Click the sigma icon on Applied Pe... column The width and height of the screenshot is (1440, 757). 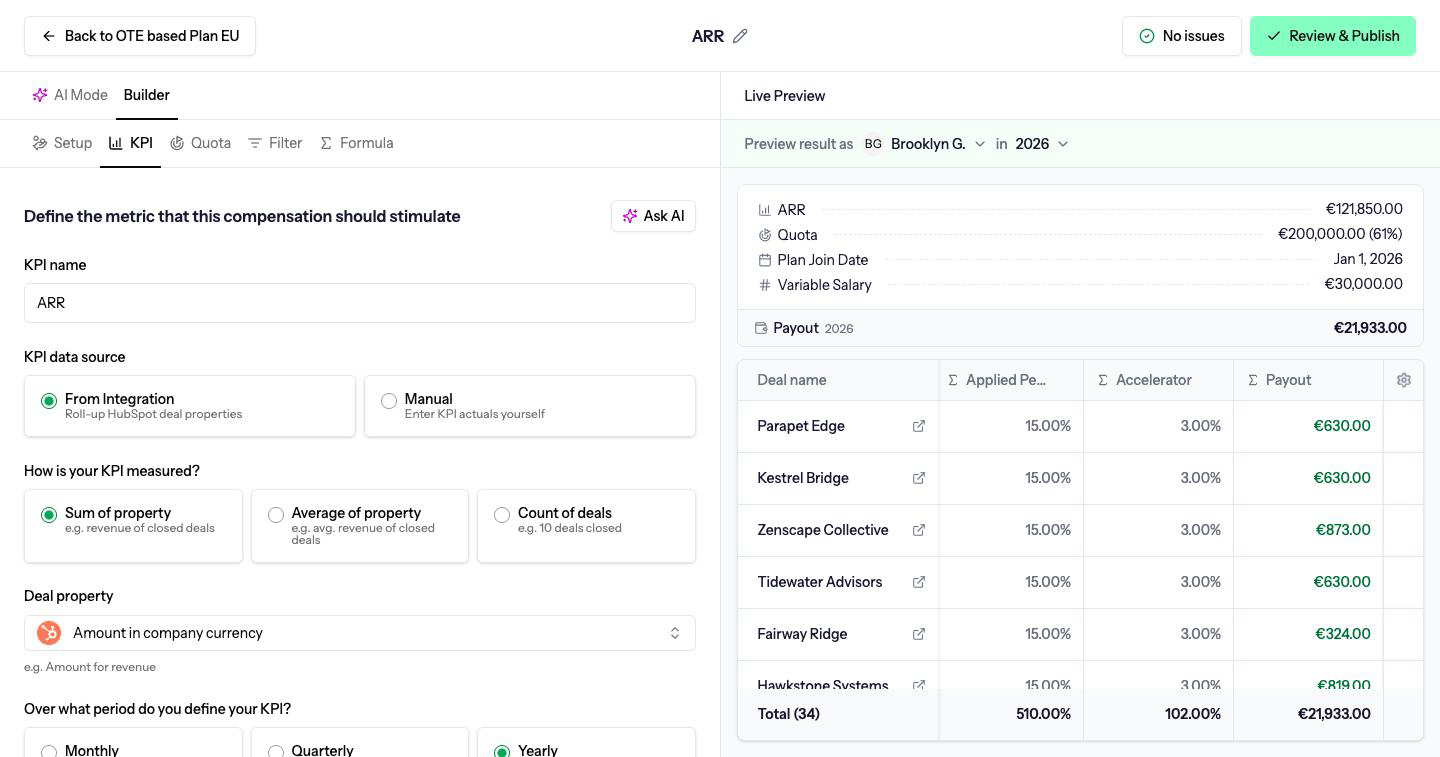[x=953, y=380]
